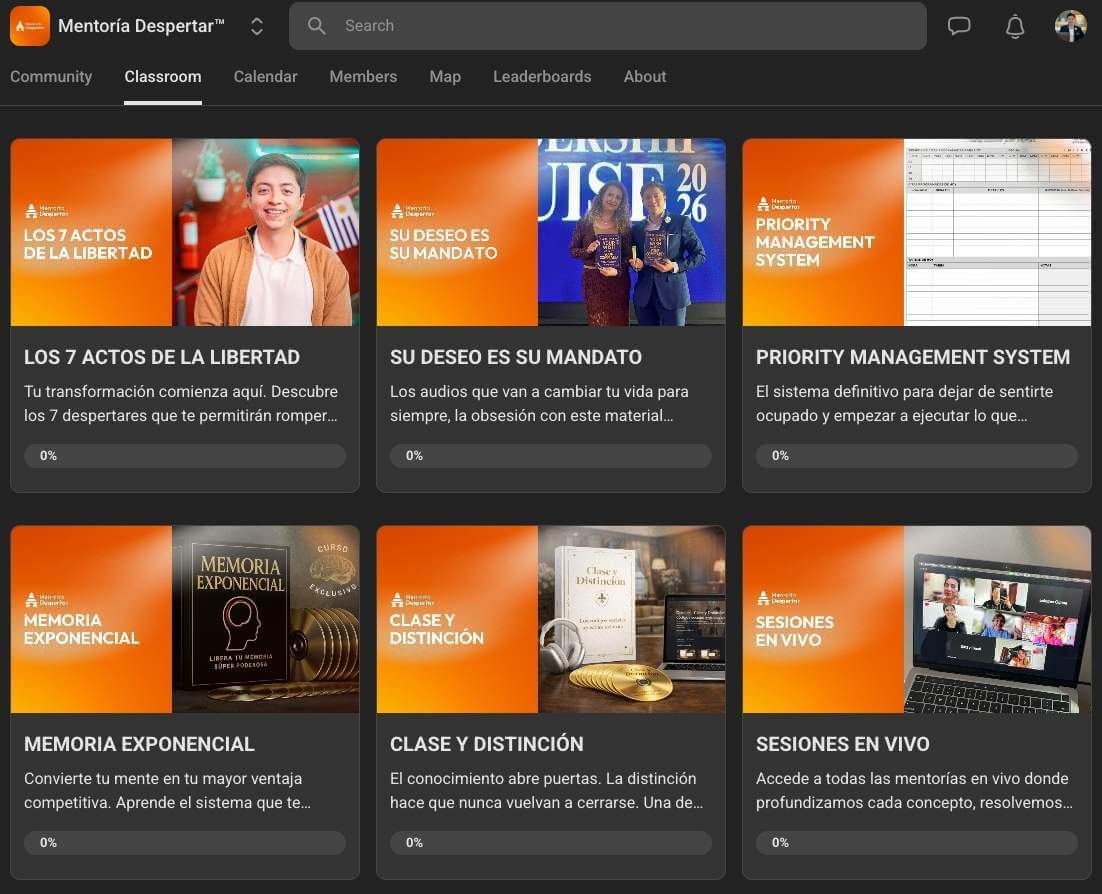Open the Leaderboards tab
Screen dimensions: 1102x894
(x=542, y=77)
